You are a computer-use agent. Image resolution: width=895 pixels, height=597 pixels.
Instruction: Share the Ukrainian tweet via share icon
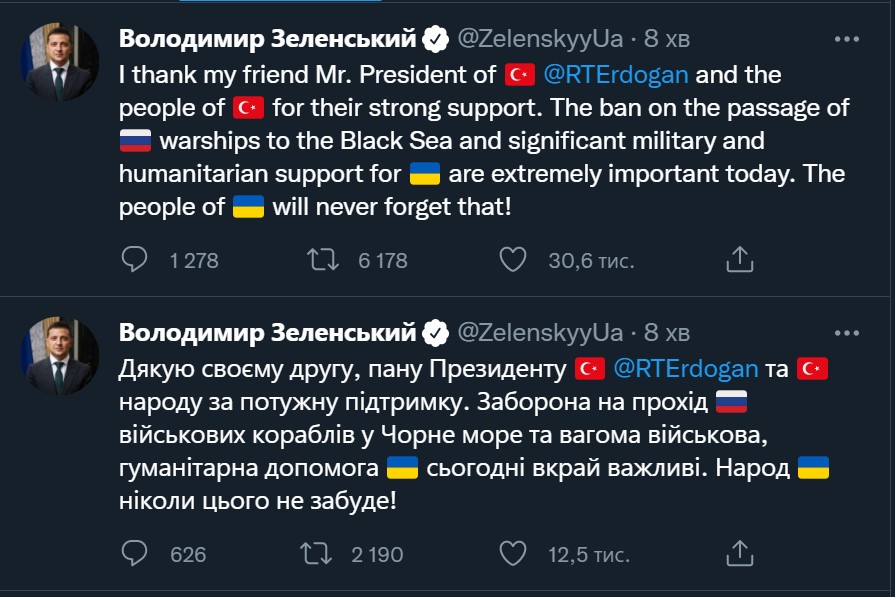[740, 553]
